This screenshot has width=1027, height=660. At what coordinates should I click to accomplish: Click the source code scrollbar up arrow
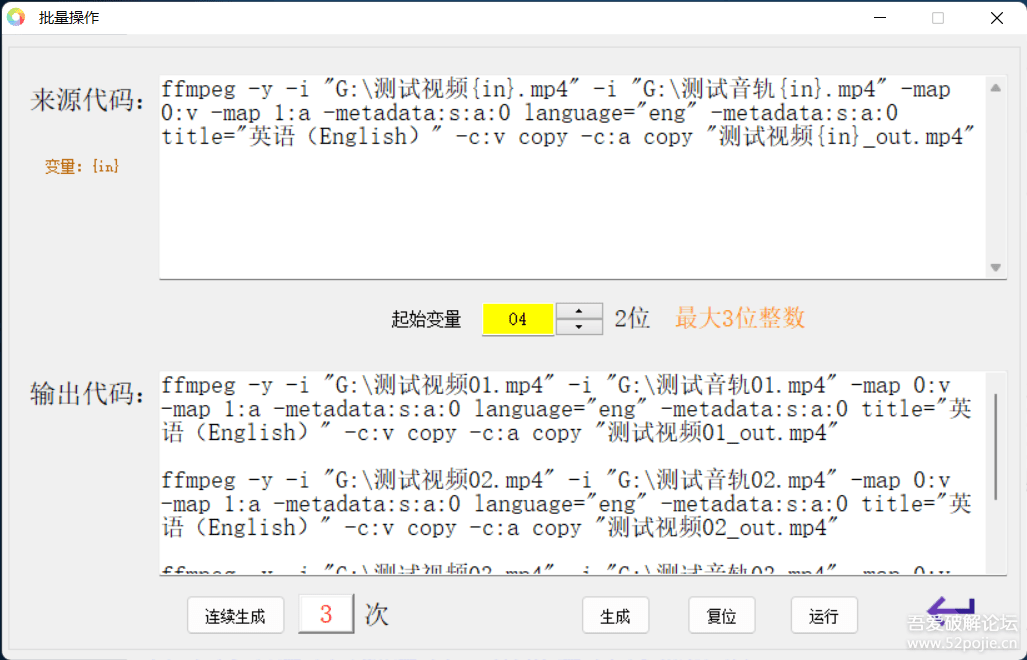(996, 88)
